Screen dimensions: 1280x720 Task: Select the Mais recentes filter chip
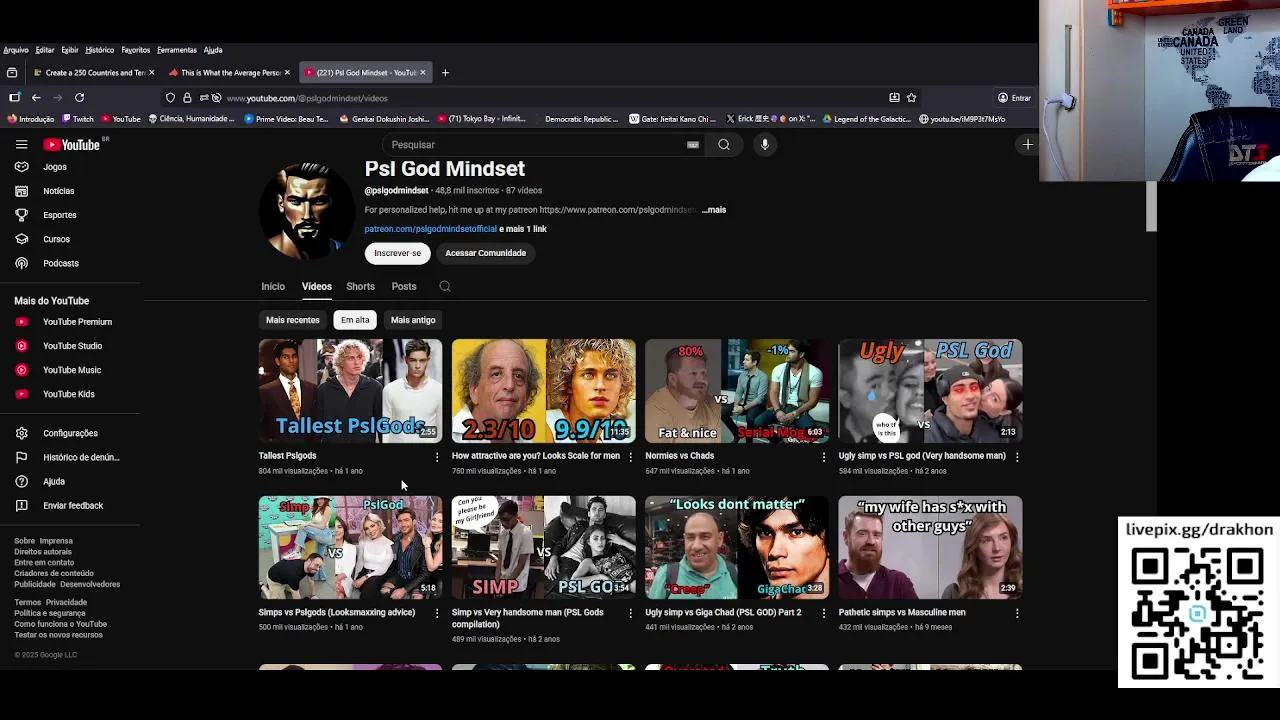293,320
